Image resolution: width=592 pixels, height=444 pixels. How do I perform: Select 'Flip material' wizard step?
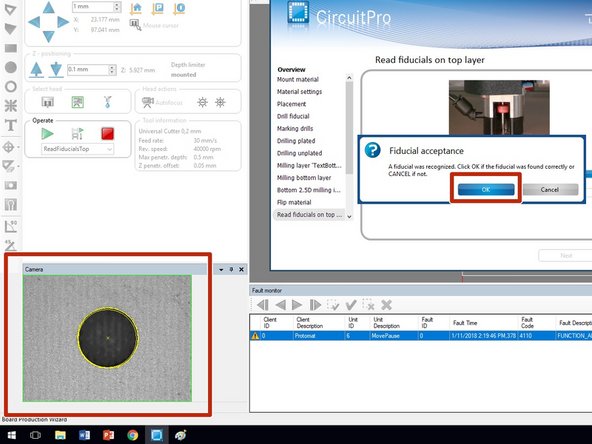pos(294,202)
